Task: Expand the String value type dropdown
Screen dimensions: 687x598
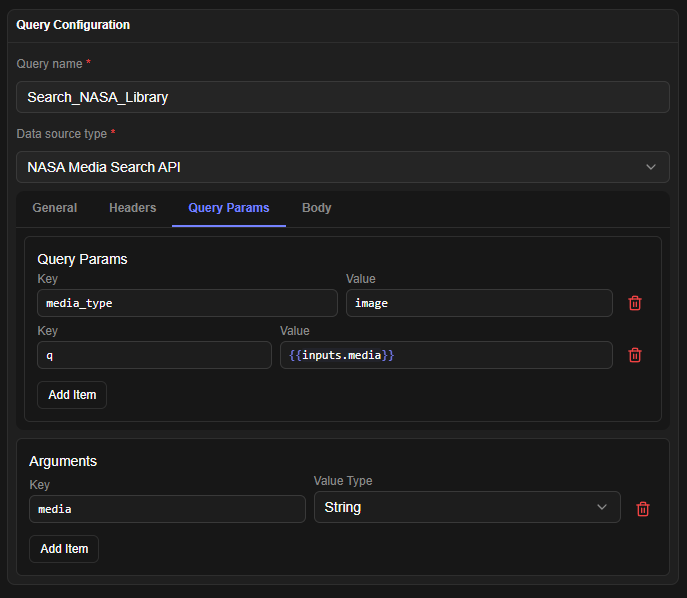Action: [x=467, y=507]
